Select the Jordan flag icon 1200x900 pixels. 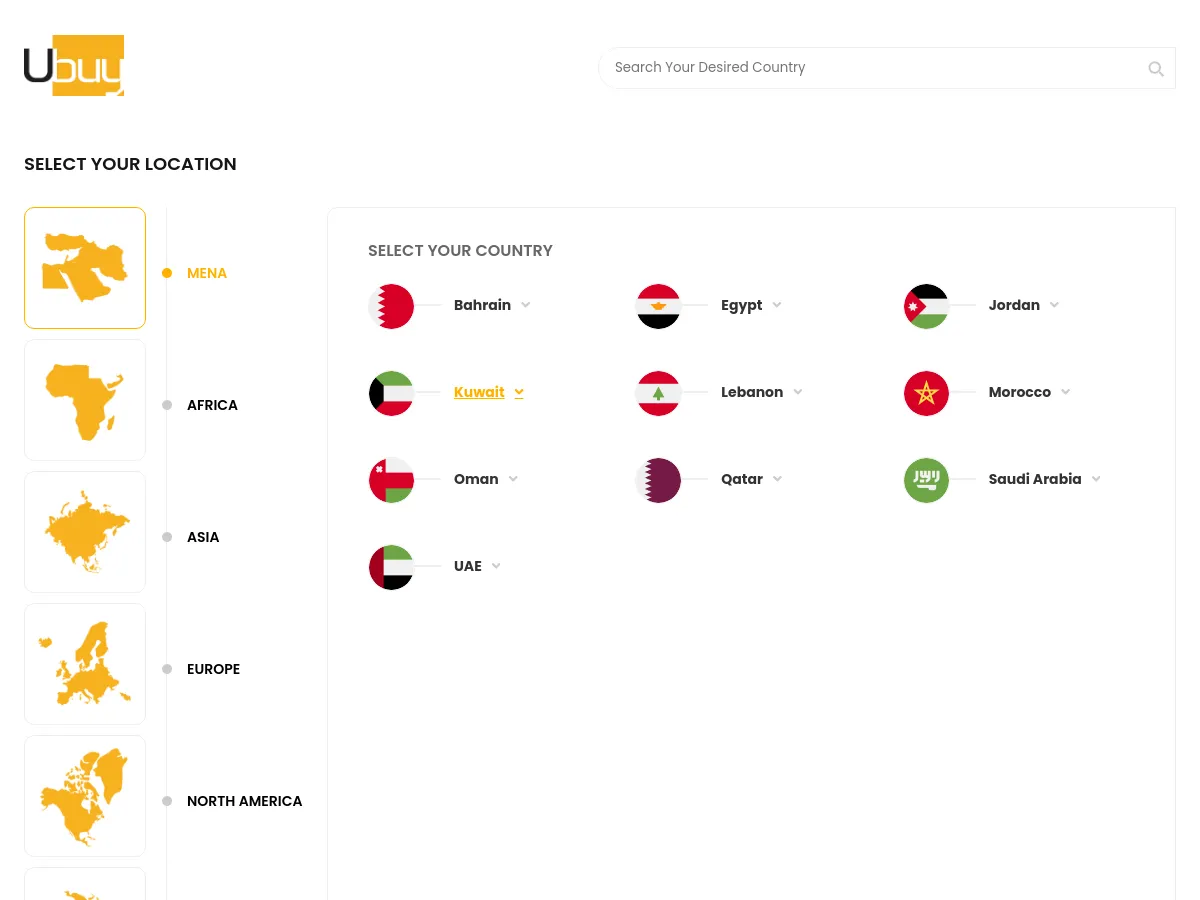click(926, 306)
